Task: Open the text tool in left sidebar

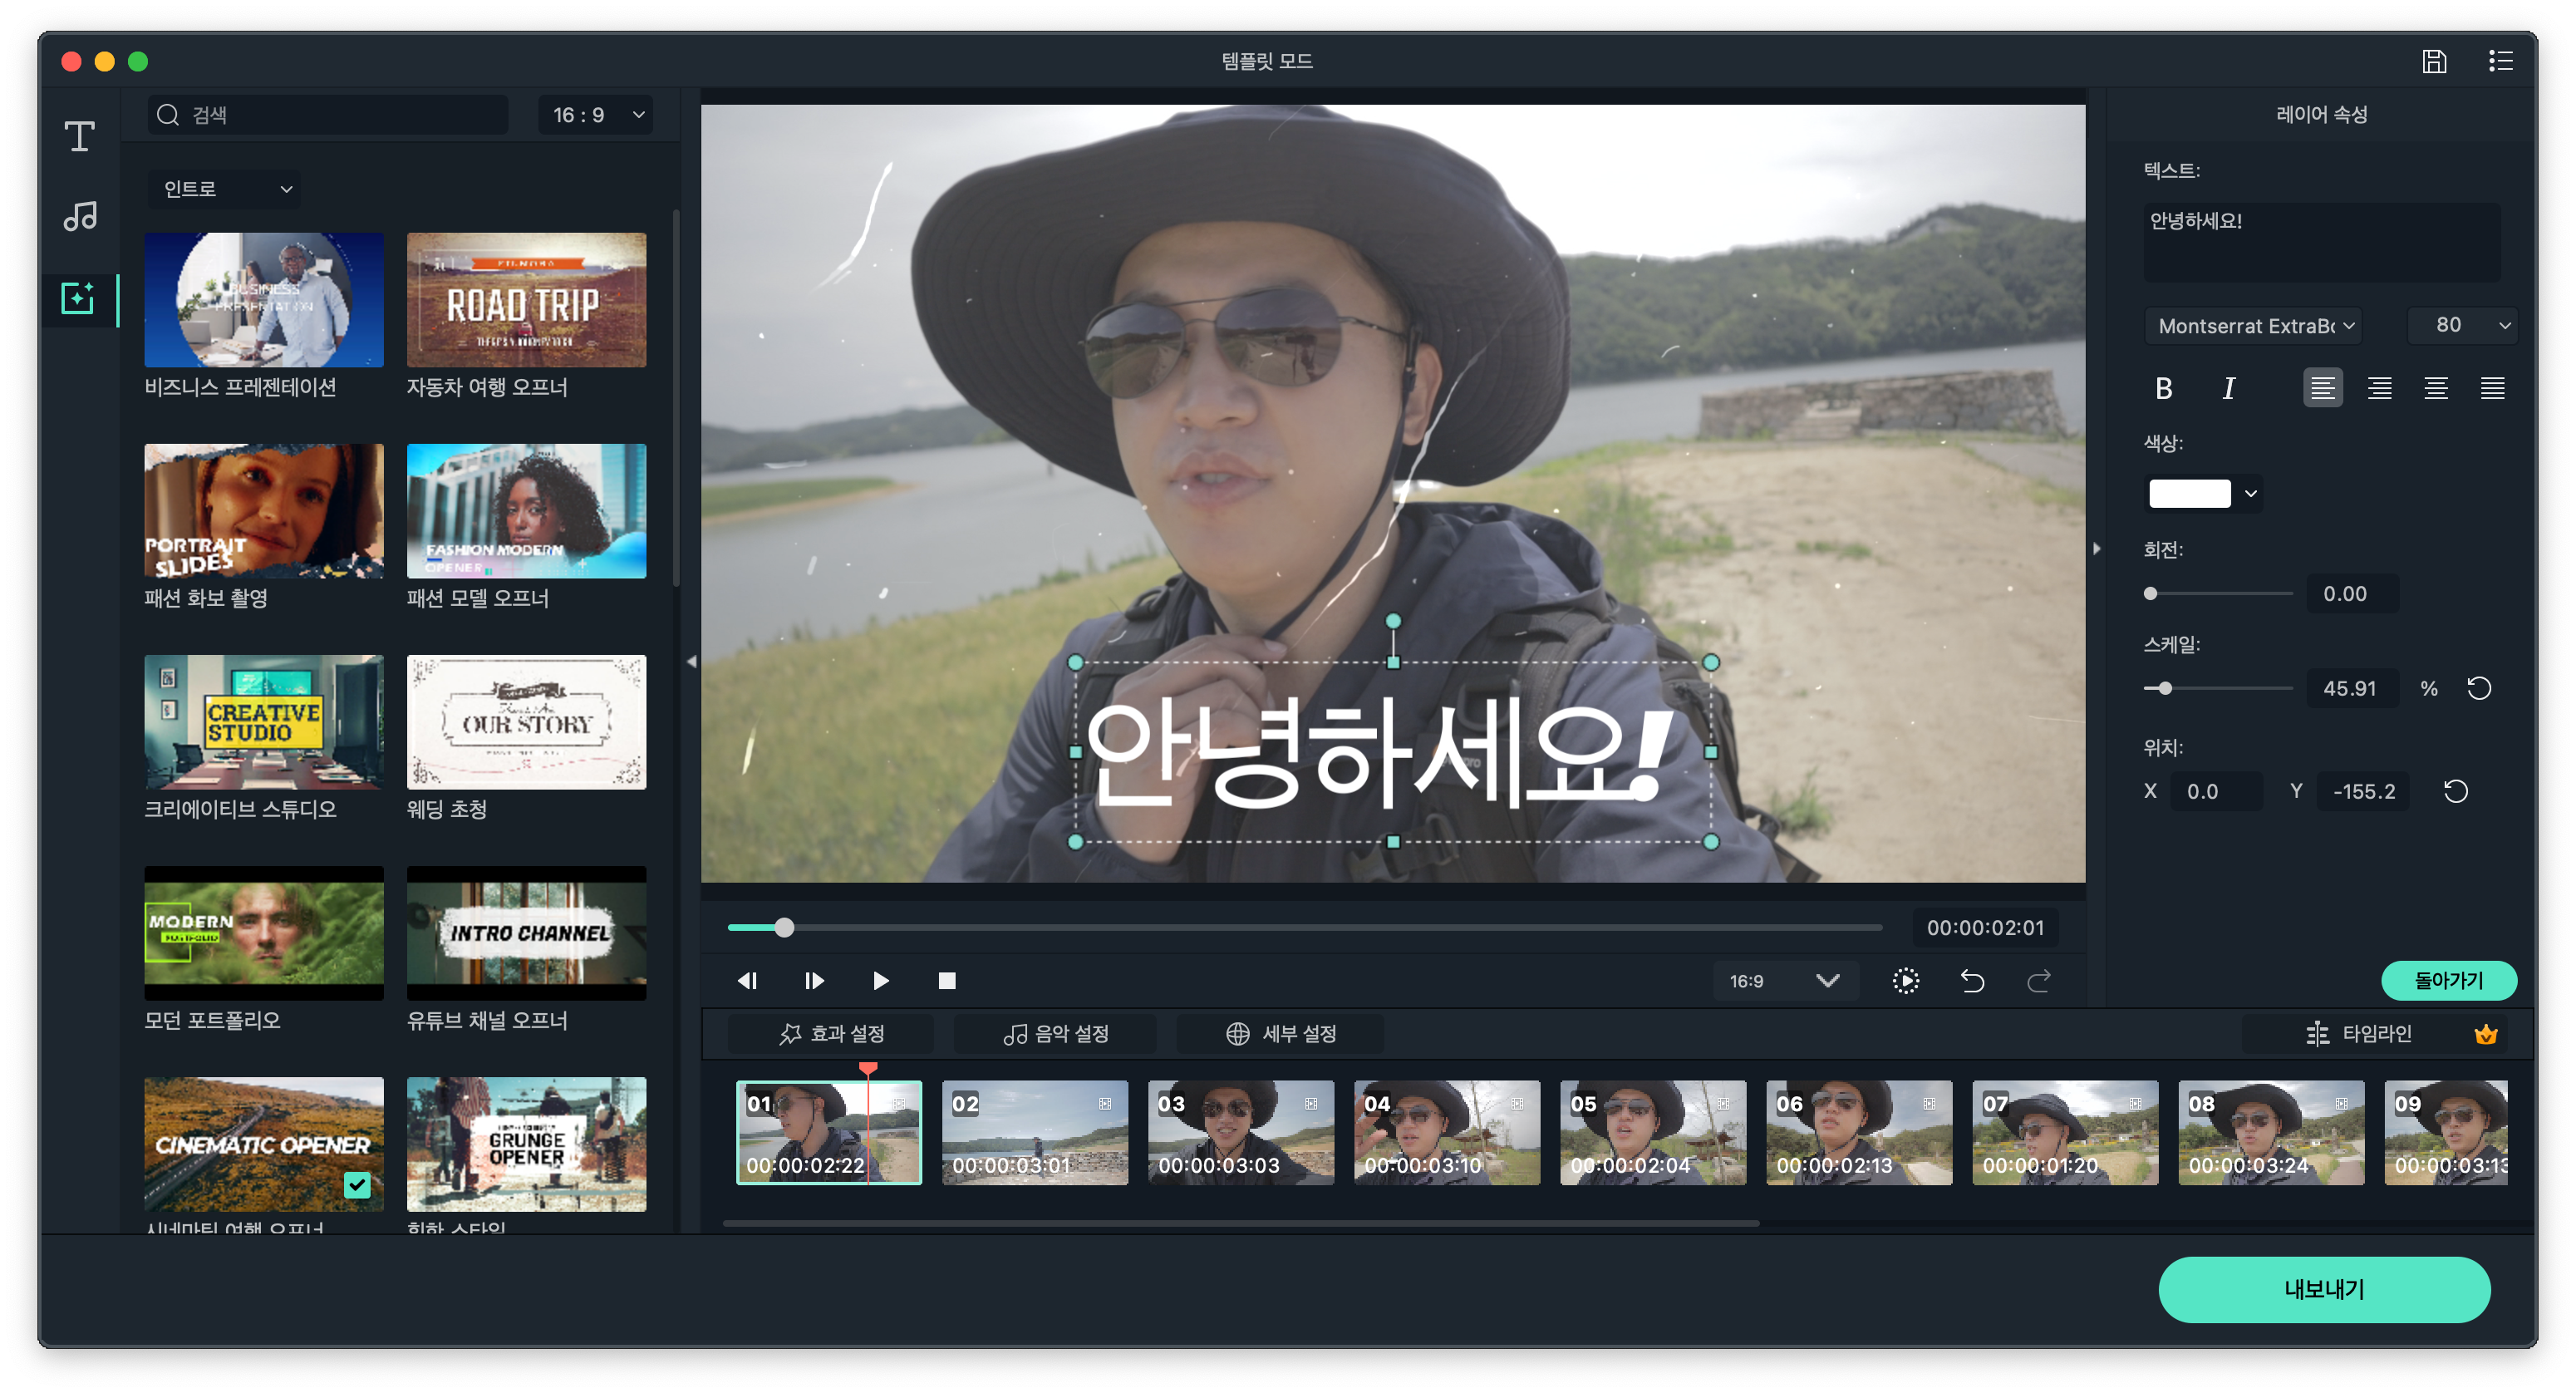Action: (80, 136)
